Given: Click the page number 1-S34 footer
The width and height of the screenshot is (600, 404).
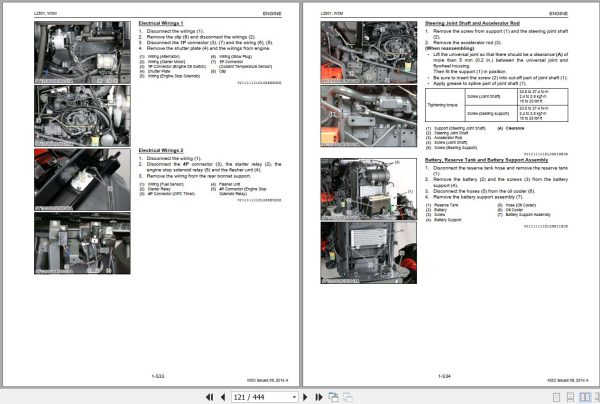Looking at the screenshot, I should click(444, 376).
